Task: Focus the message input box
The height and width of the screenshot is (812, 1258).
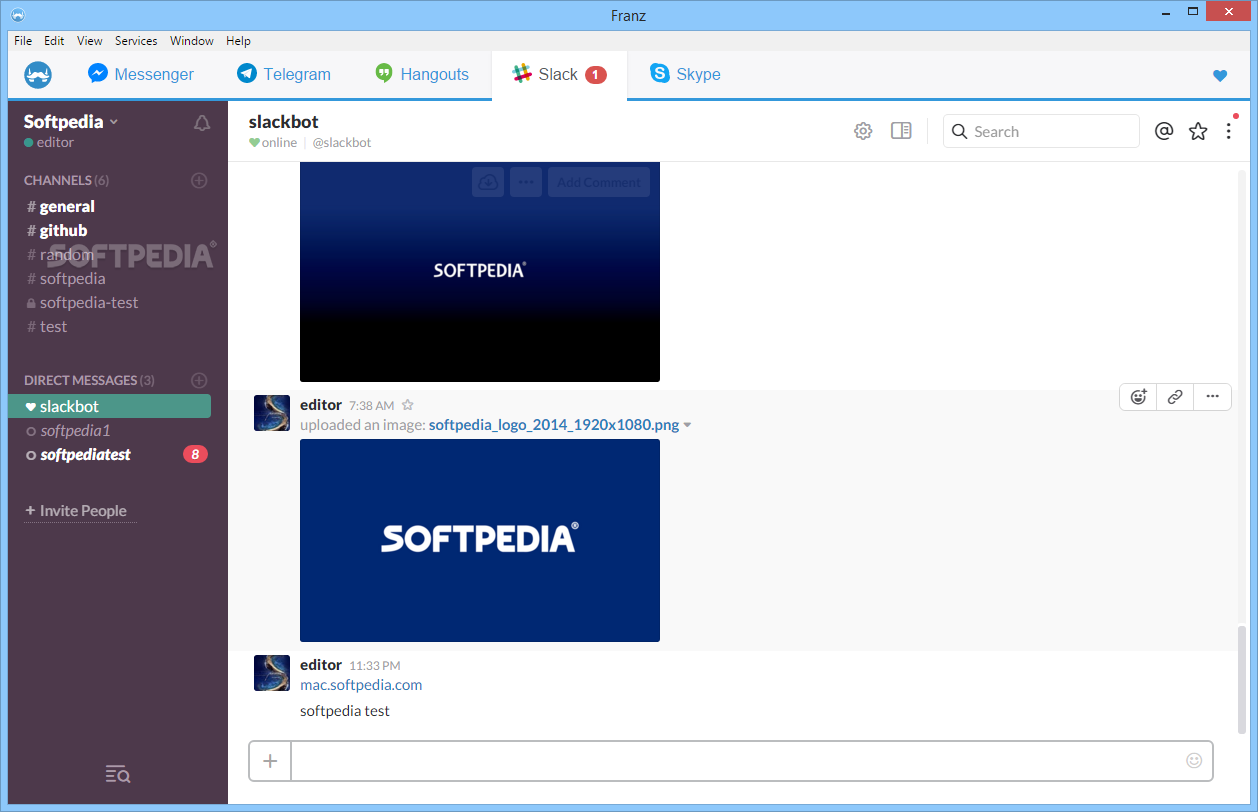Action: 736,761
